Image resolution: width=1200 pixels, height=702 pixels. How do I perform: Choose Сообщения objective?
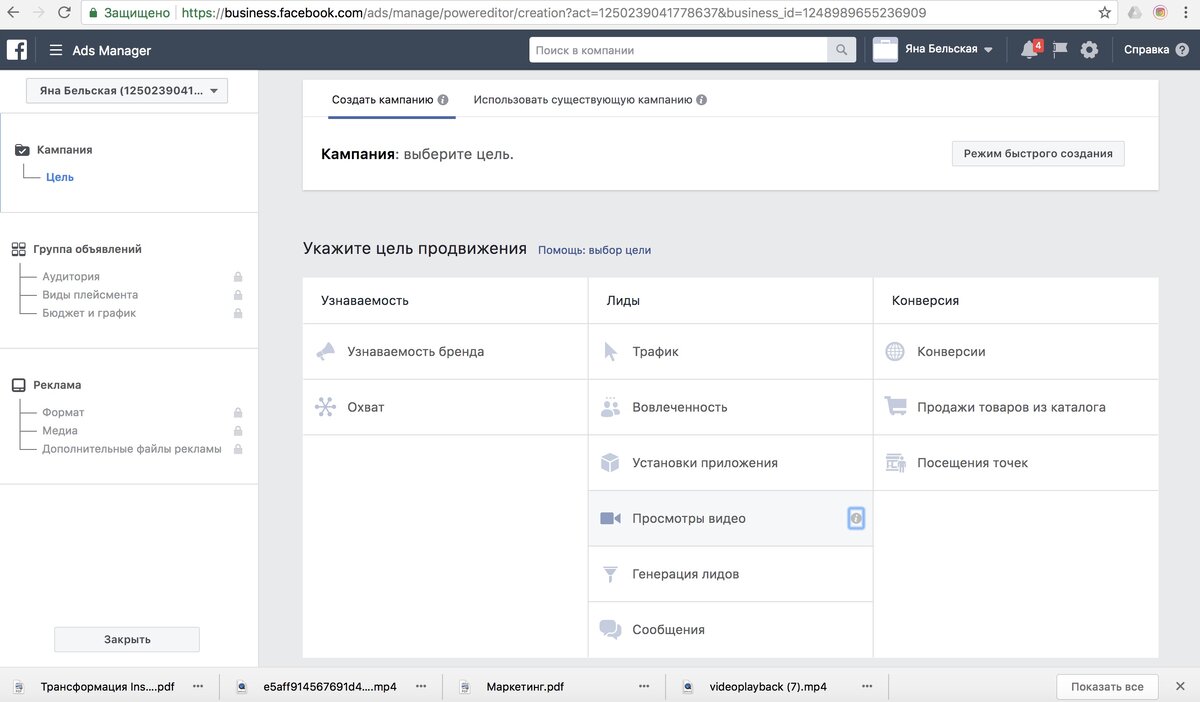pyautogui.click(x=730, y=630)
